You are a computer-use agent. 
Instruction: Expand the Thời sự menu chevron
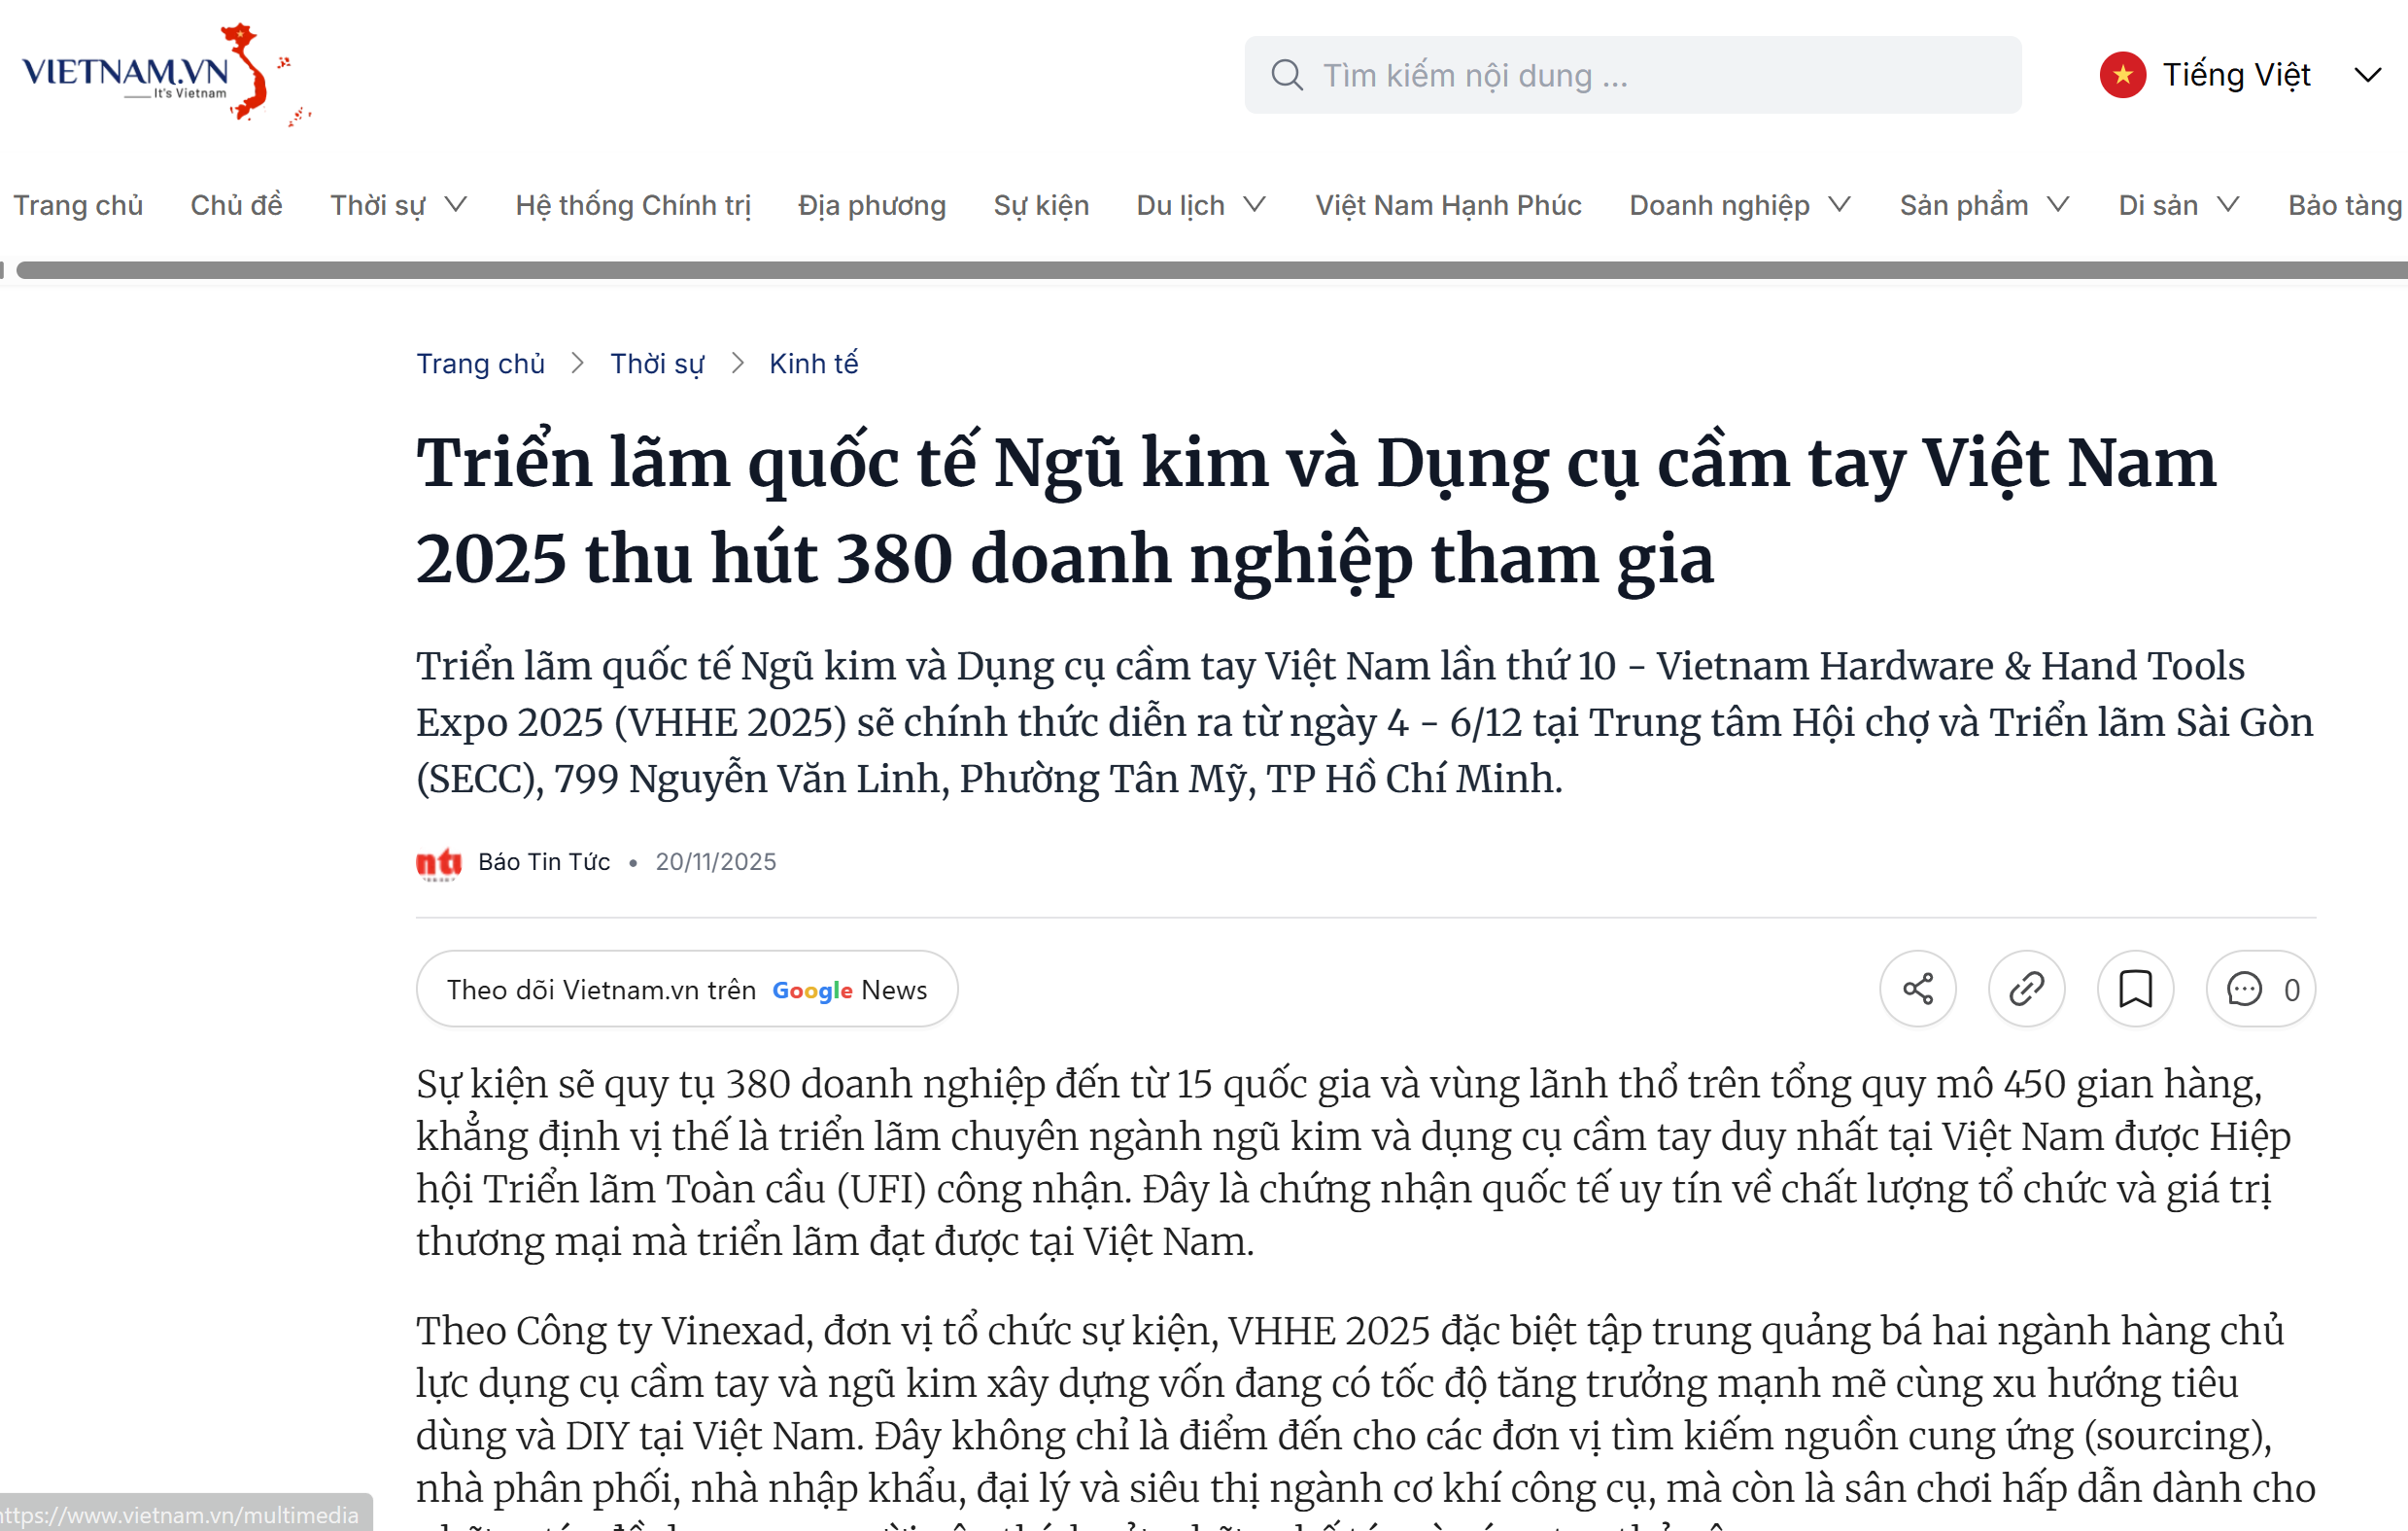[456, 205]
